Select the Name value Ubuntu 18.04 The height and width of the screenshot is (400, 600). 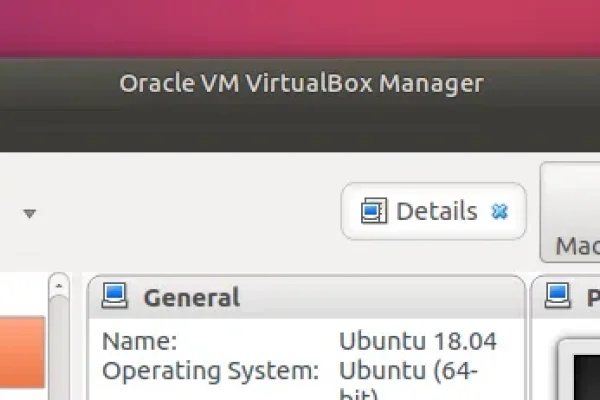pos(417,341)
